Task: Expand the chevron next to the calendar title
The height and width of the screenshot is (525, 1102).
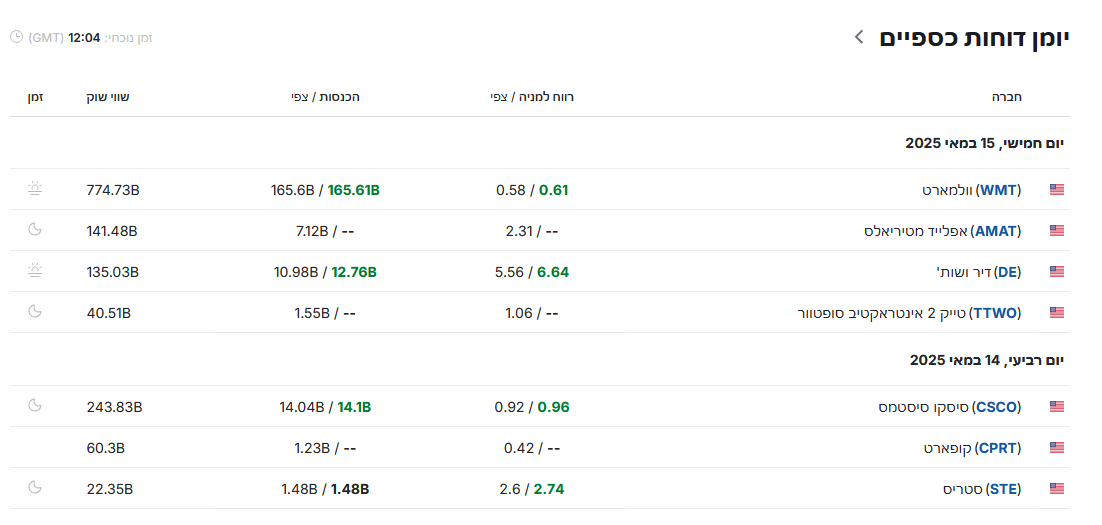Action: [858, 37]
